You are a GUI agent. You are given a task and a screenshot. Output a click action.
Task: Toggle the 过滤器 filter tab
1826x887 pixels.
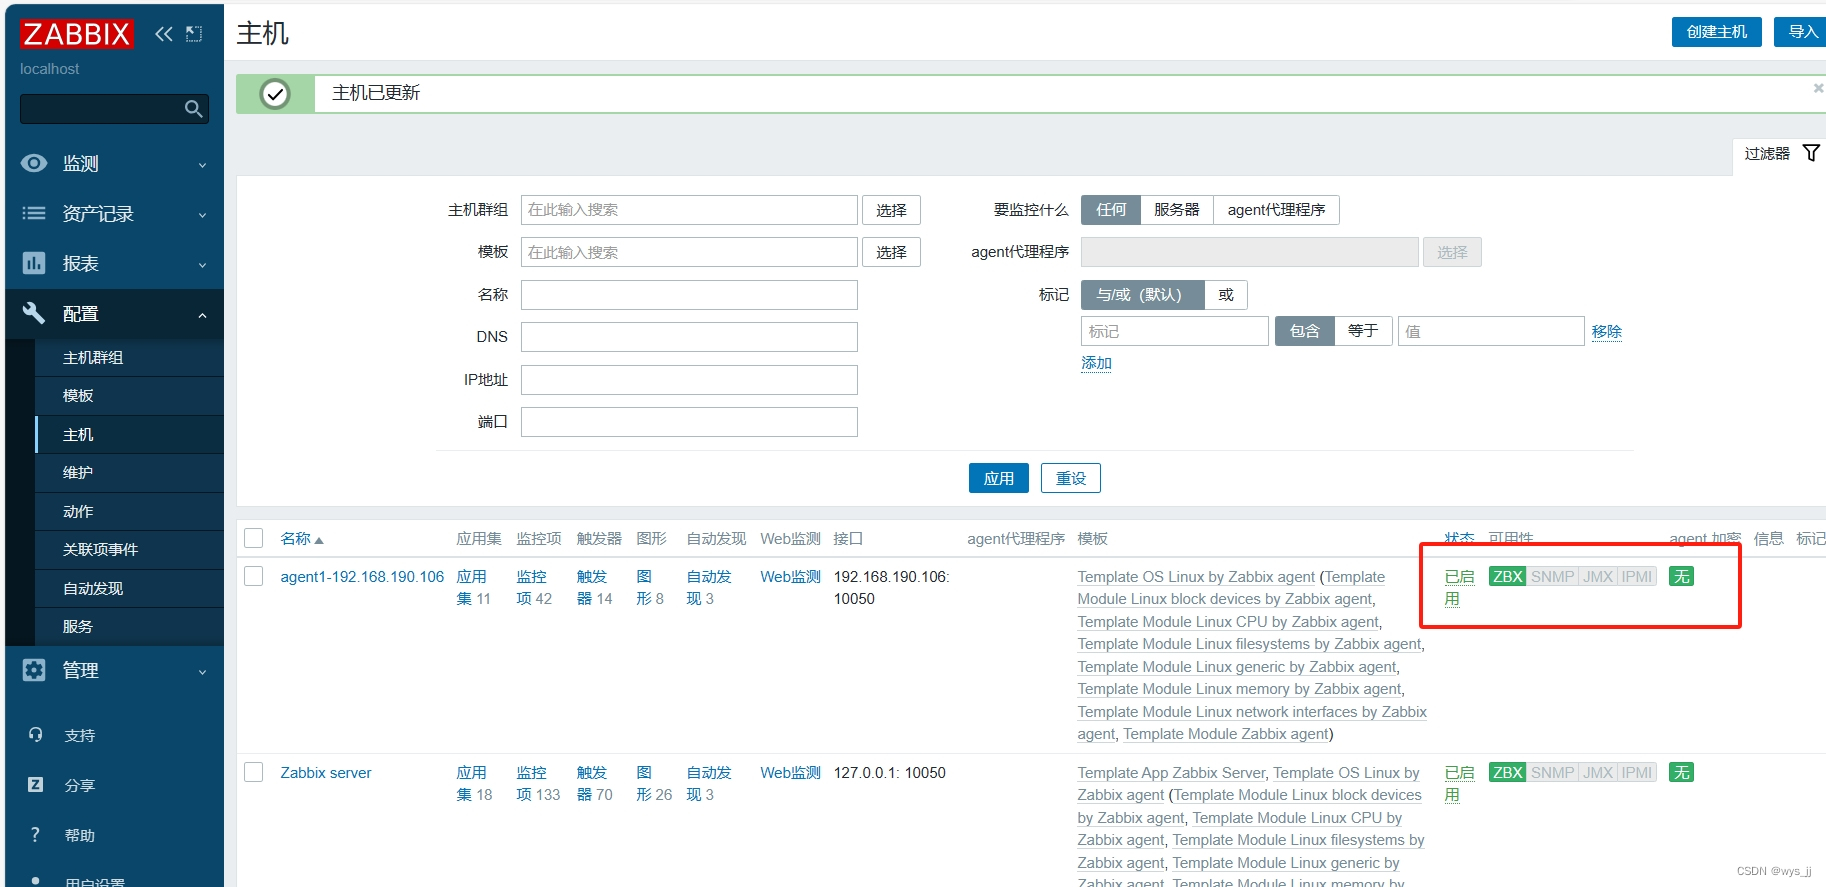(1779, 154)
